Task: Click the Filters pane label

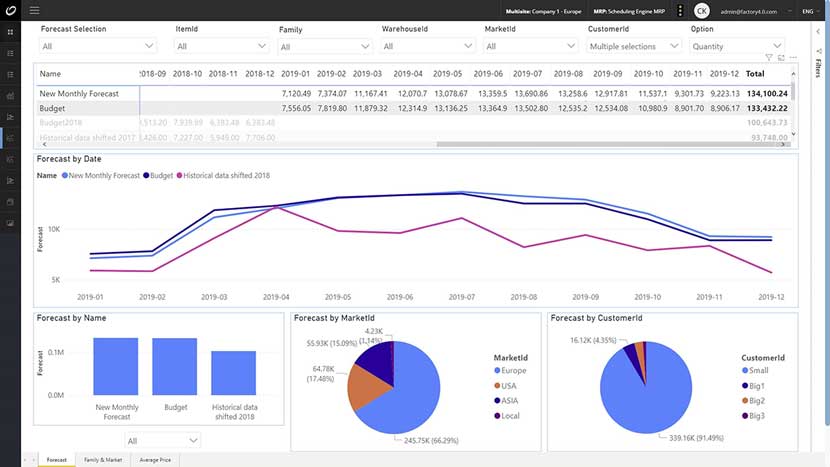Action: coord(818,68)
